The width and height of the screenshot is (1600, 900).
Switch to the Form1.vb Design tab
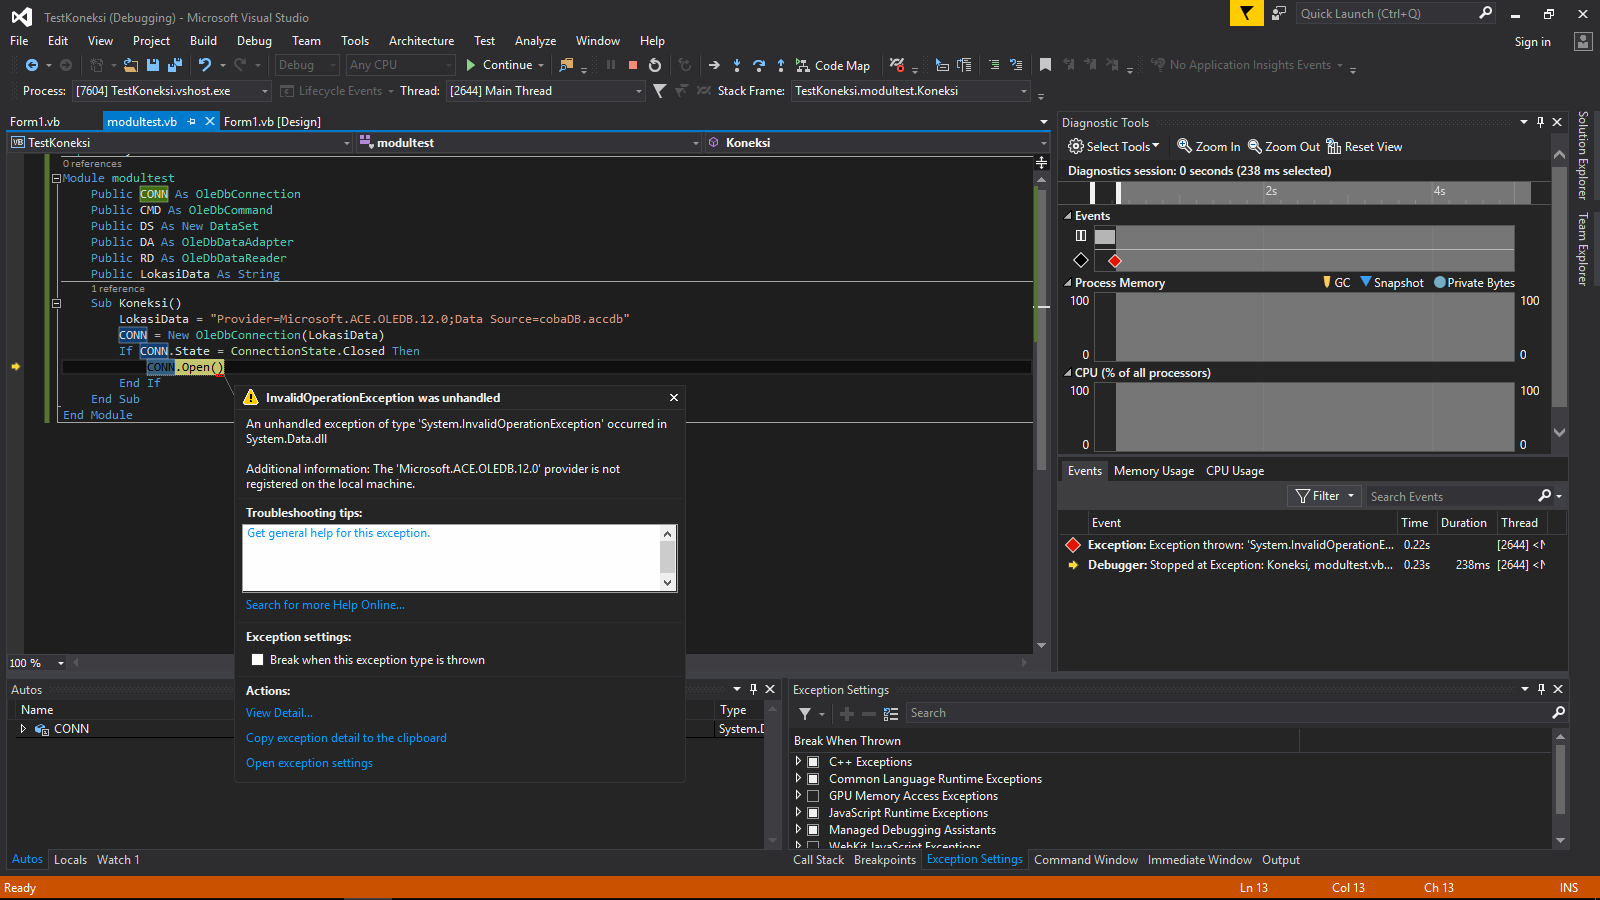(x=272, y=121)
